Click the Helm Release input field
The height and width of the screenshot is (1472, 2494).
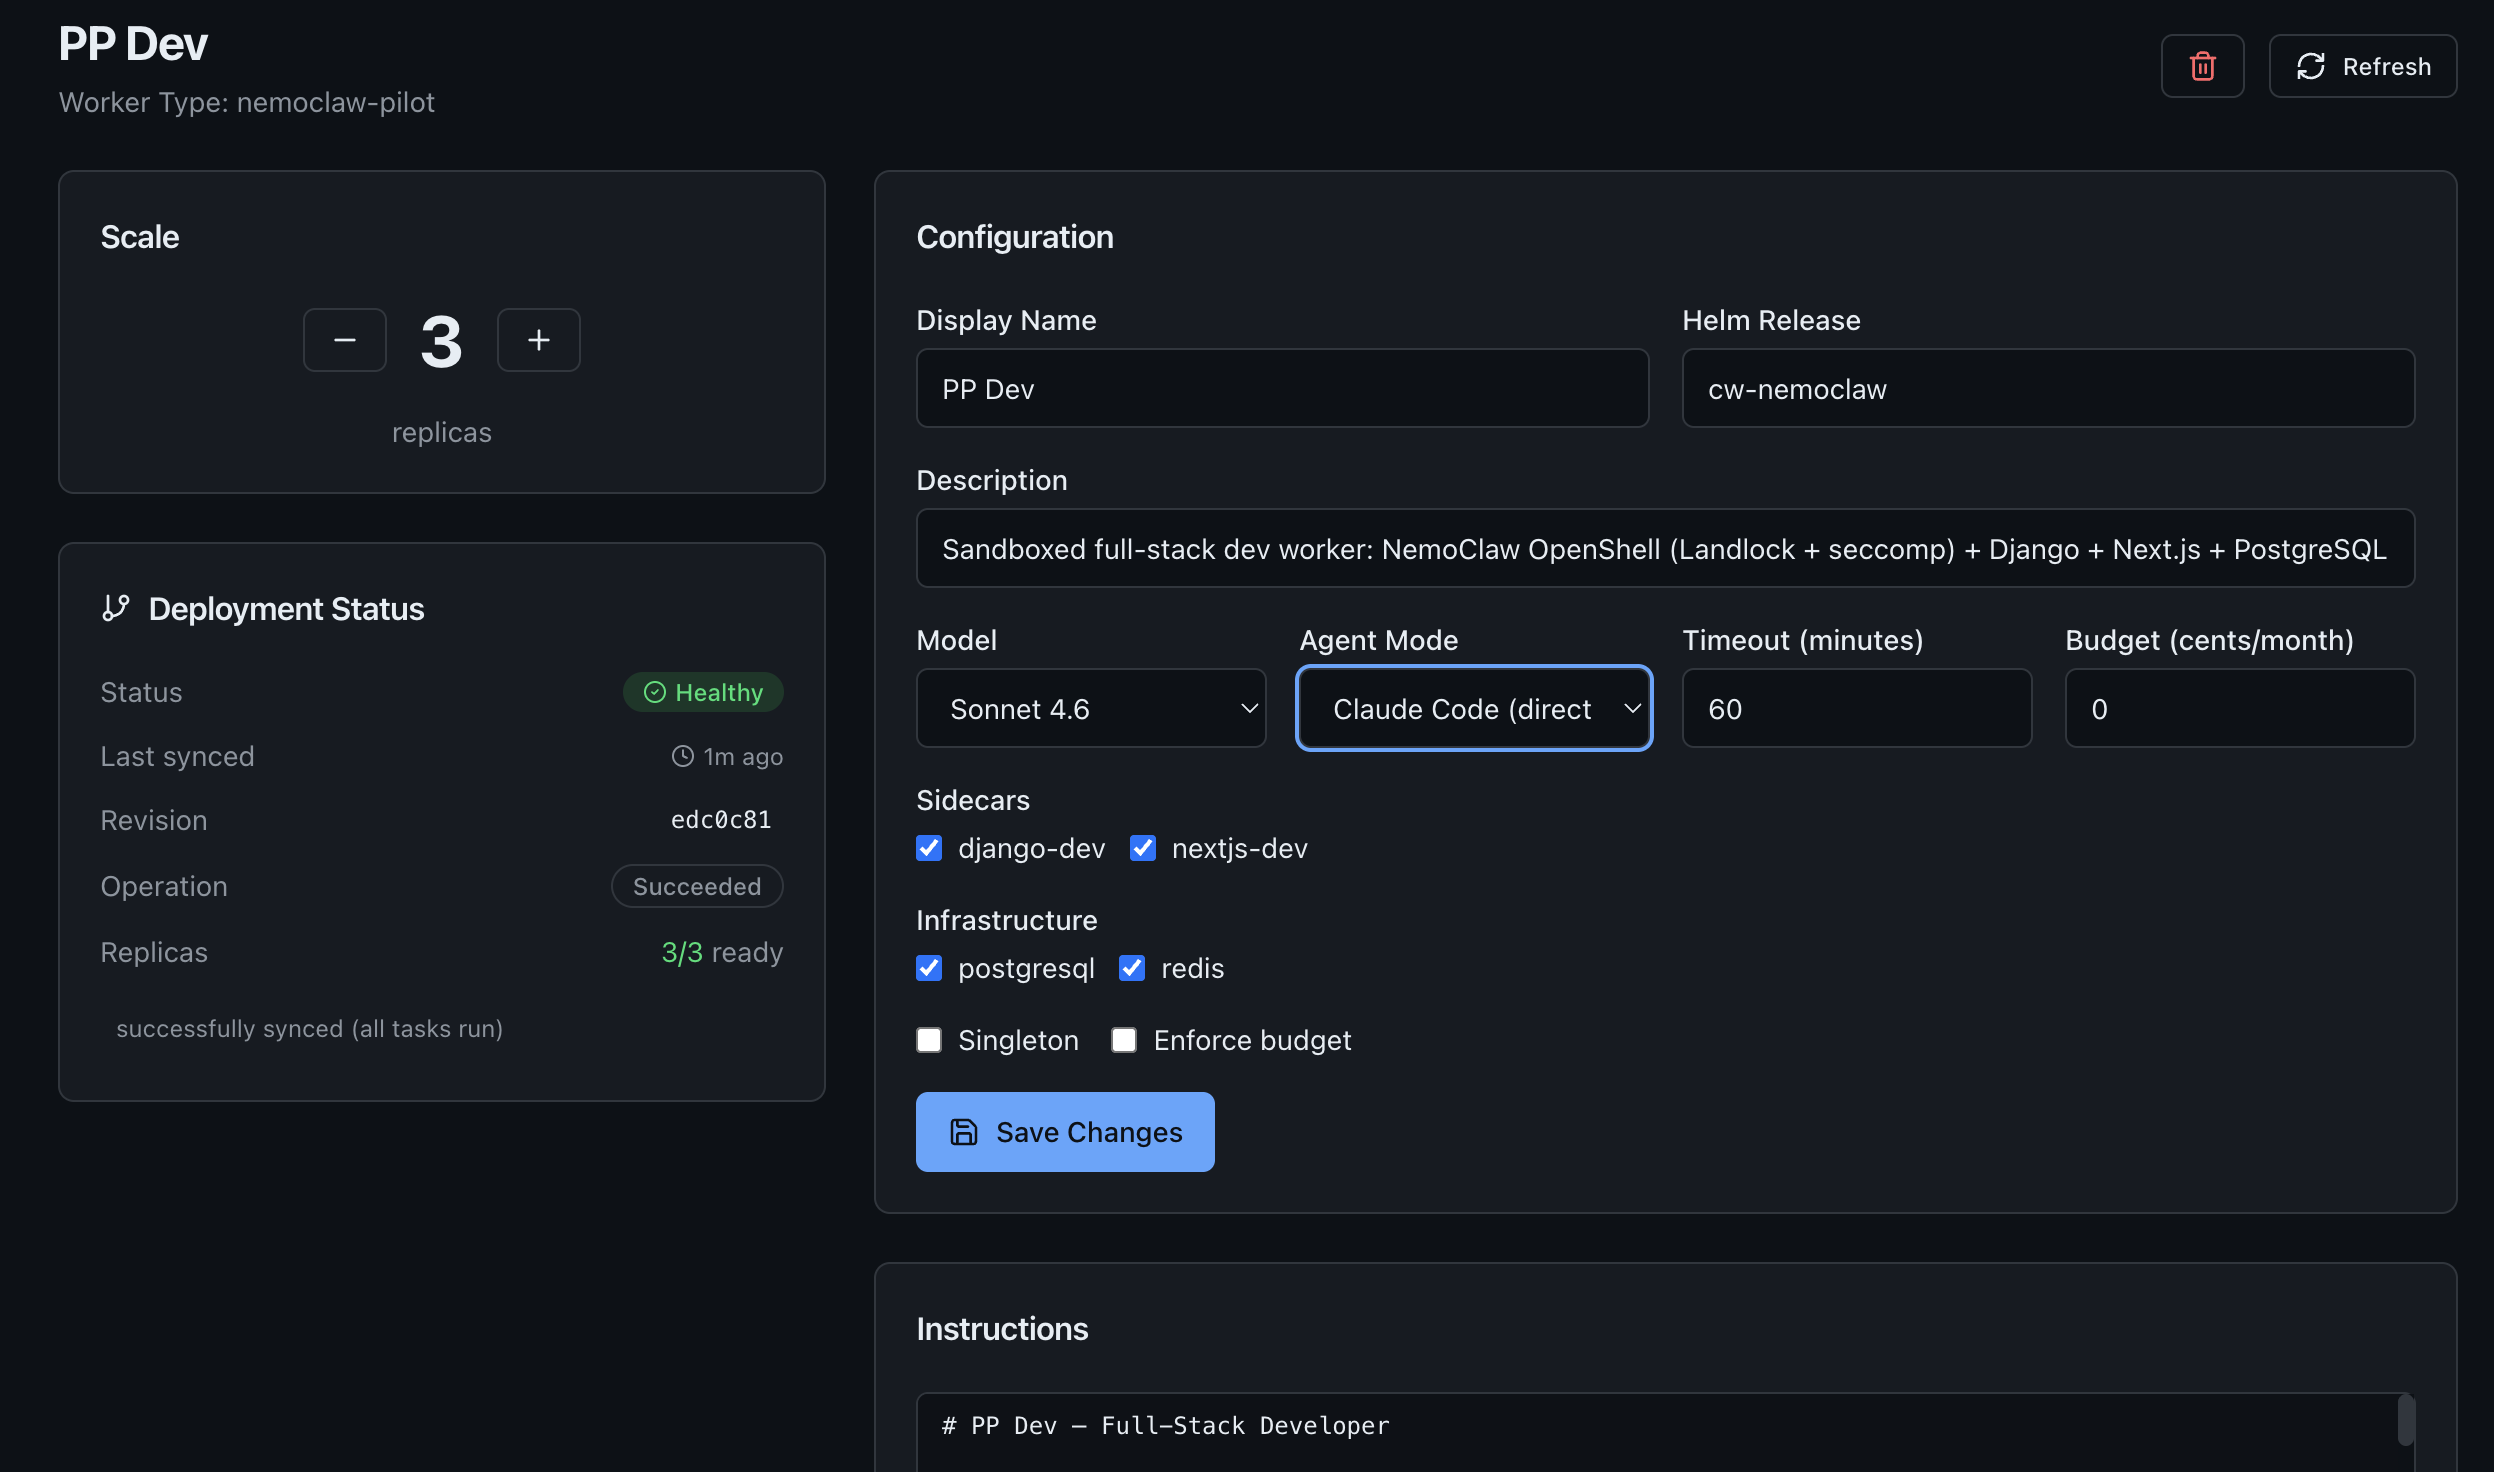(2048, 388)
